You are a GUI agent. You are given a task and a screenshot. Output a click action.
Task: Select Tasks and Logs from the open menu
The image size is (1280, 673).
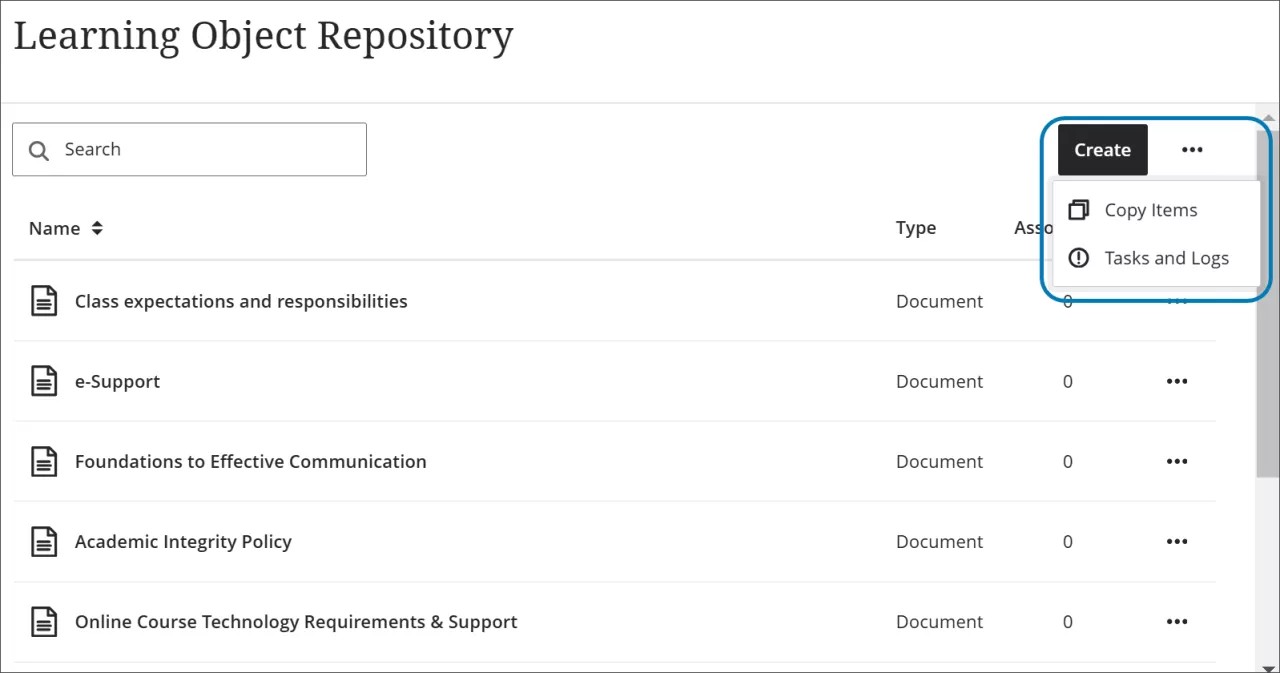pos(1166,257)
